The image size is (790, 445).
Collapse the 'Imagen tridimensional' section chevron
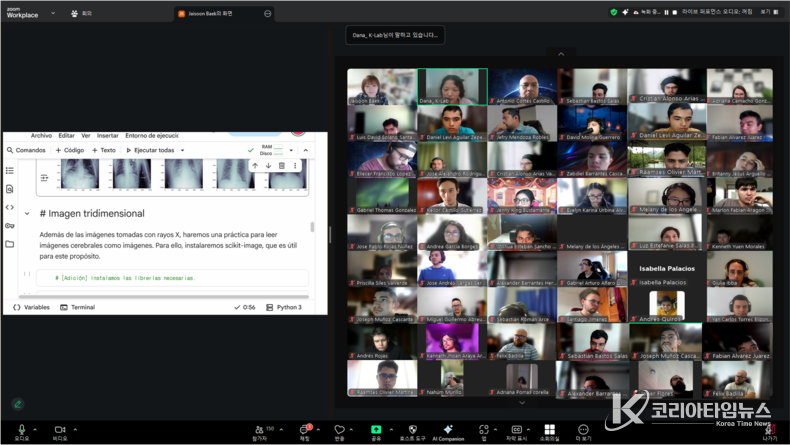[x=27, y=214]
